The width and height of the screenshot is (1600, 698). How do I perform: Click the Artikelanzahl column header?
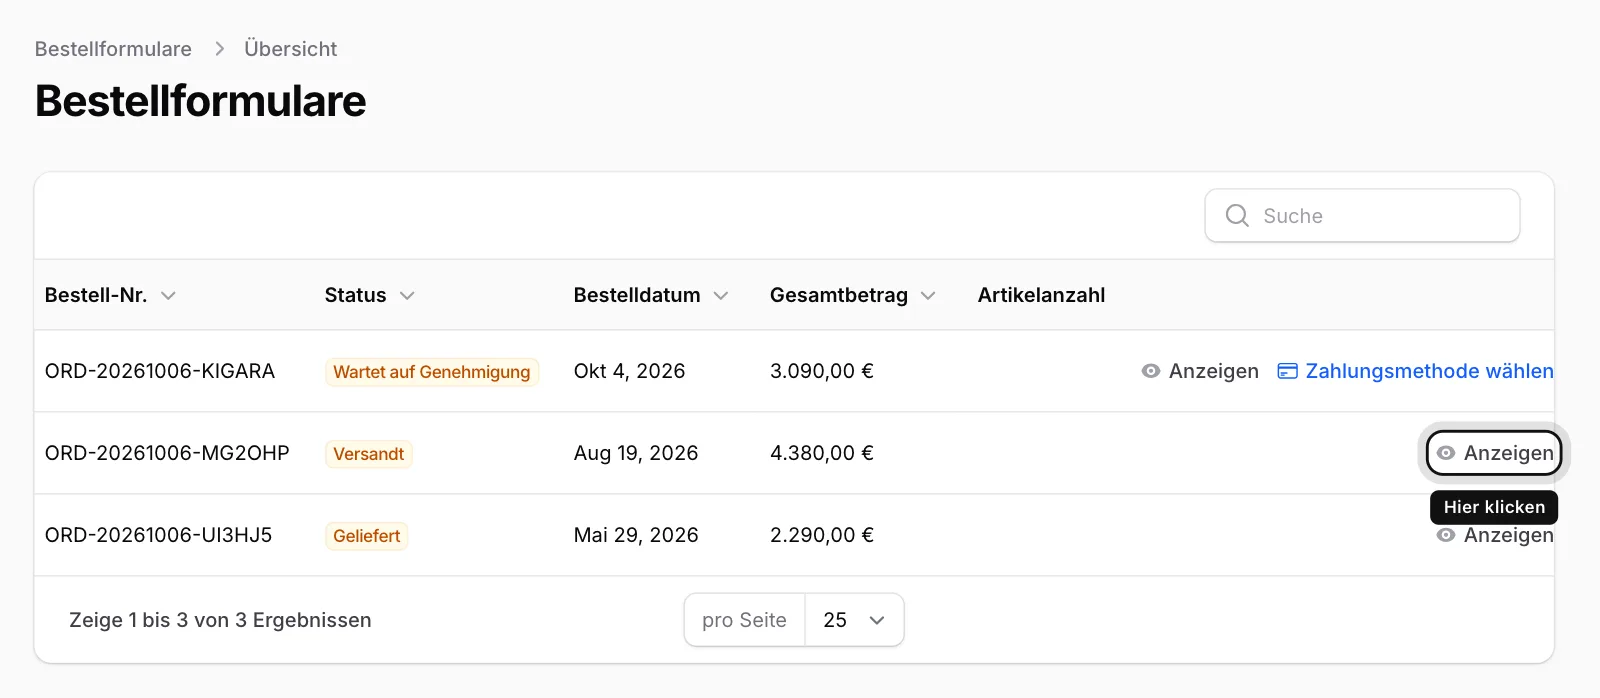1041,295
